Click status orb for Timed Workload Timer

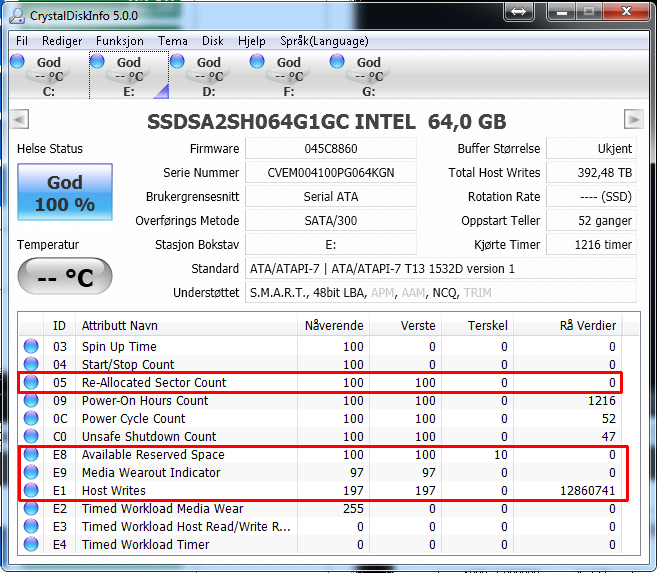(x=31, y=544)
